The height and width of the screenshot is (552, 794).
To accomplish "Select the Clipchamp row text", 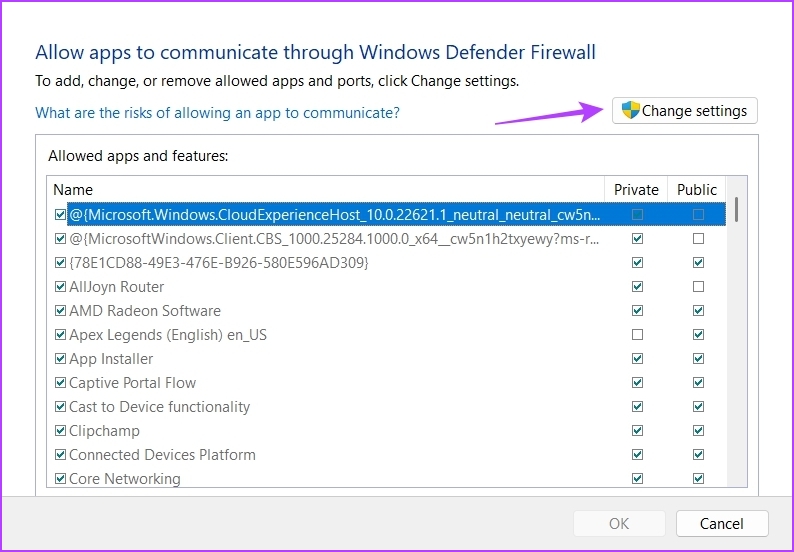I will tap(104, 430).
